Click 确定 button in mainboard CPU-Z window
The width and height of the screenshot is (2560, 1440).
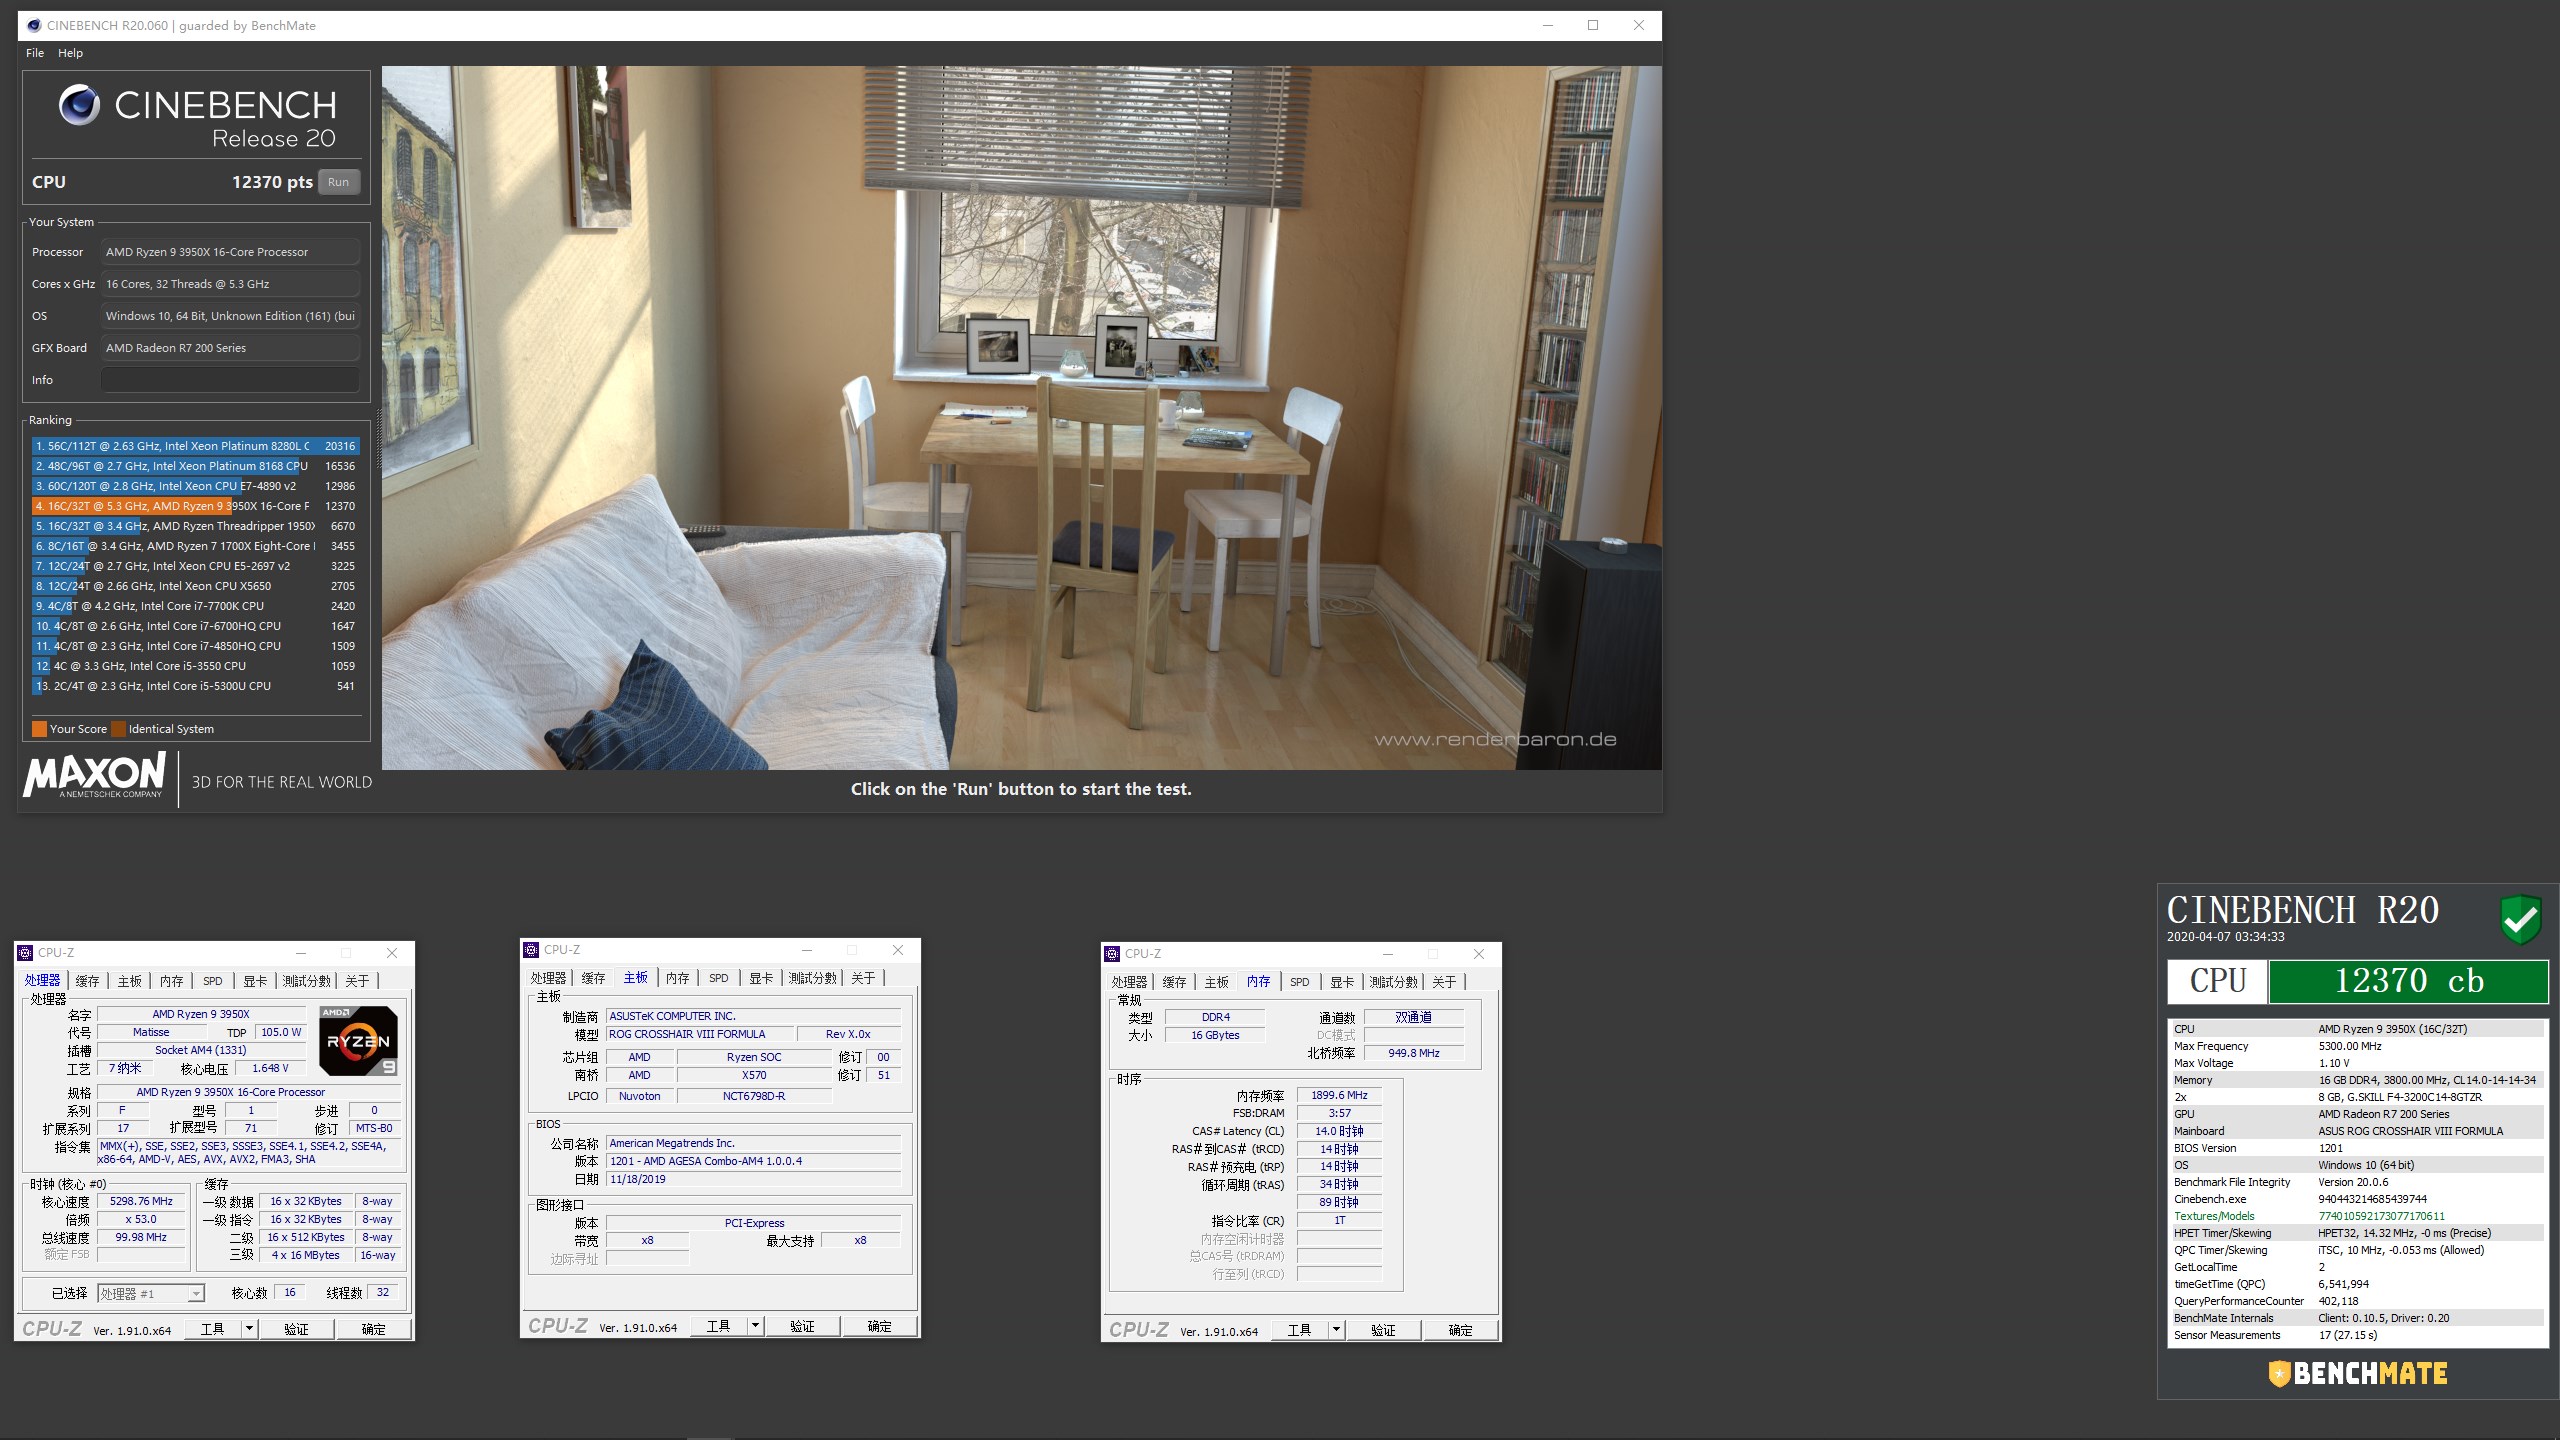[879, 1326]
